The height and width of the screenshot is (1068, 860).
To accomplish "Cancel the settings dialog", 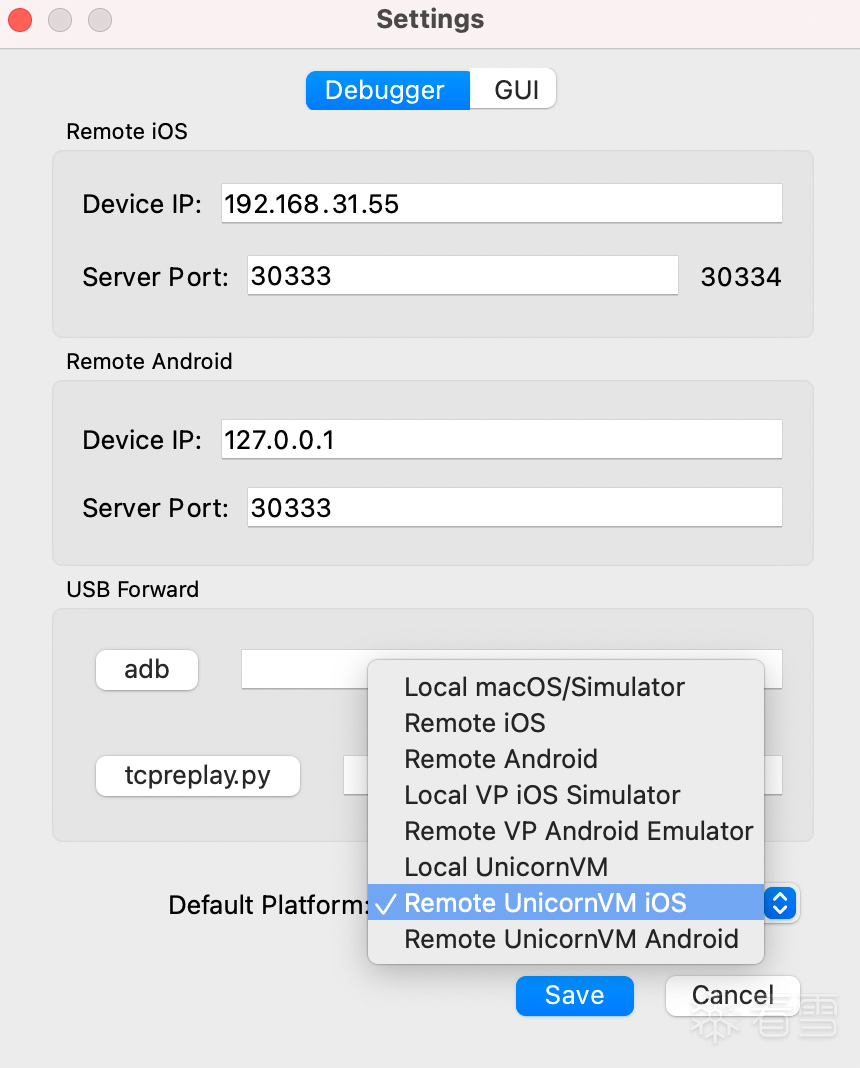I will tap(732, 995).
